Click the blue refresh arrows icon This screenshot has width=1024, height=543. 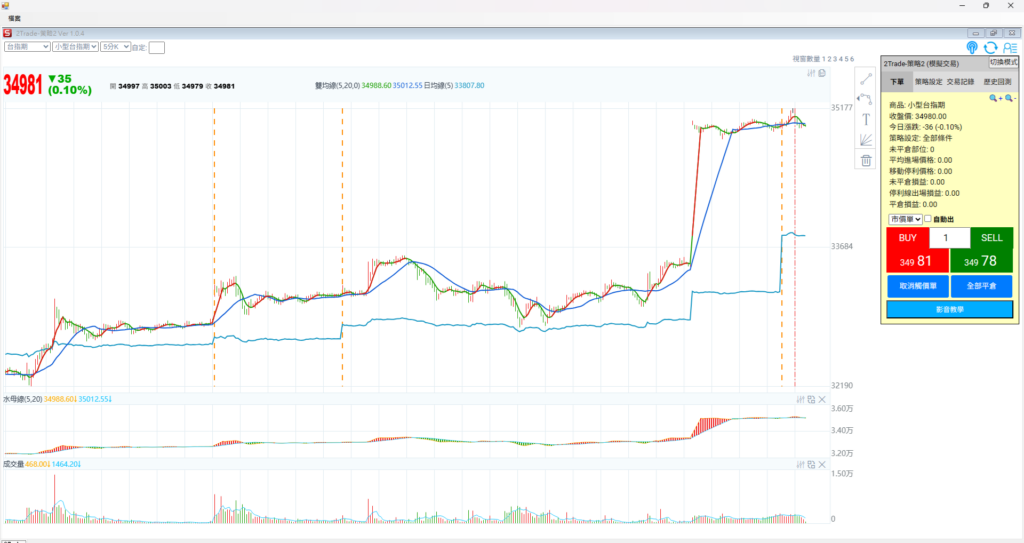[990, 47]
